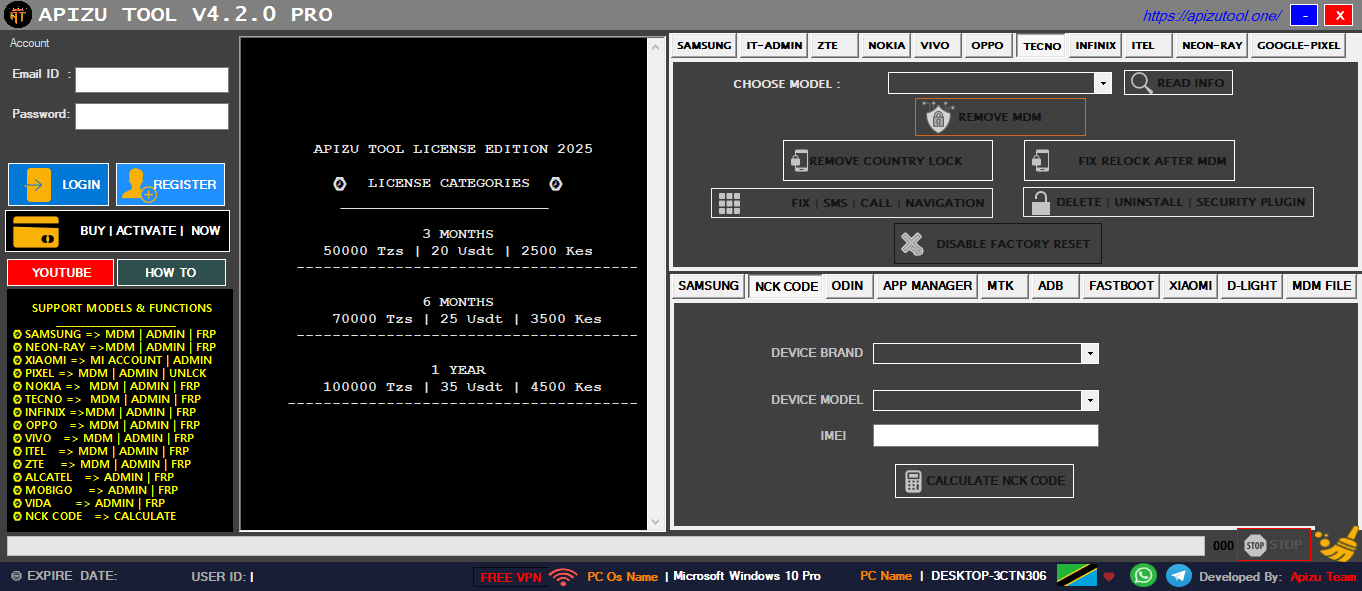The image size is (1362, 591).
Task: Open the DEVICE MODEL dropdown
Action: [1090, 399]
